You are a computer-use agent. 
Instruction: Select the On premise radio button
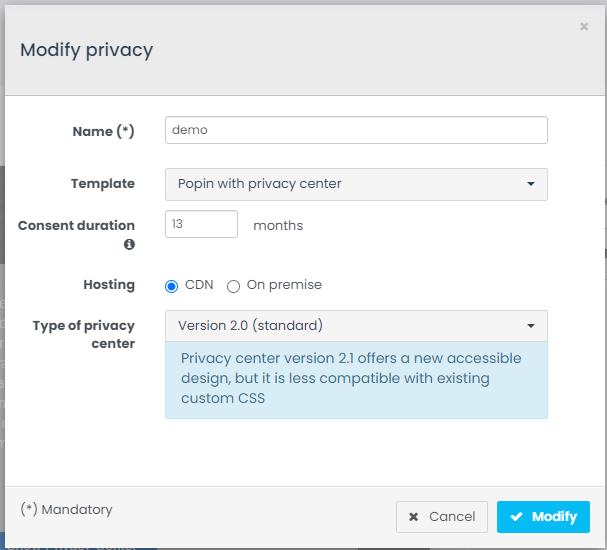(234, 286)
